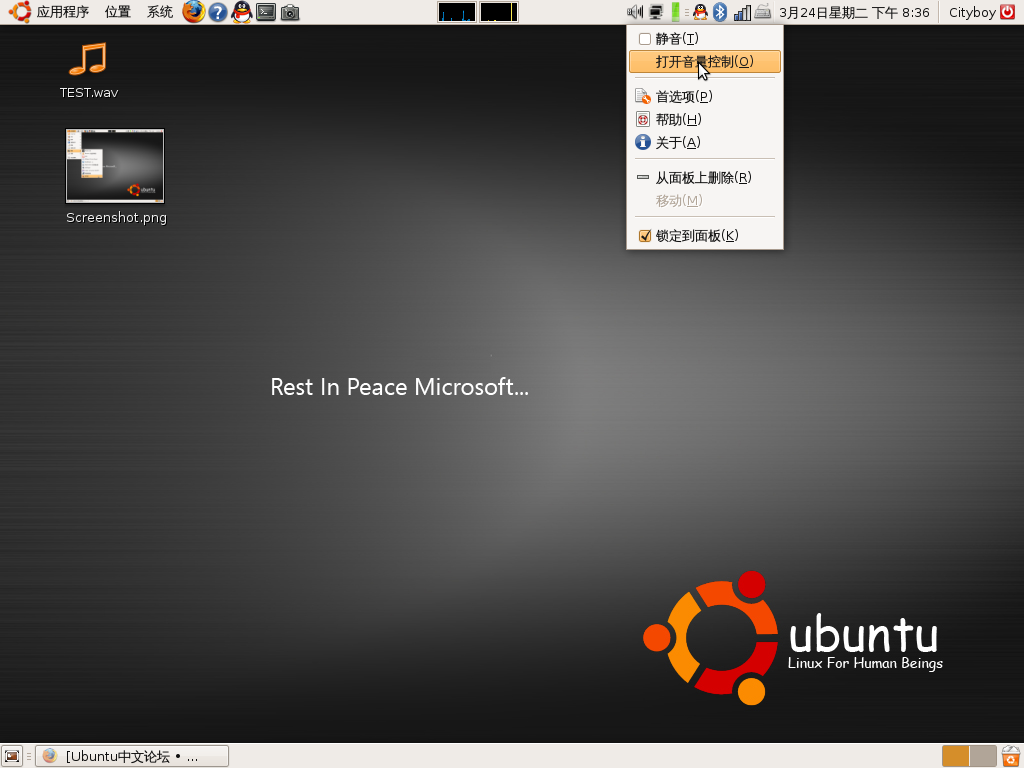
Task: Open the Help launcher question-mark icon
Action: [217, 12]
